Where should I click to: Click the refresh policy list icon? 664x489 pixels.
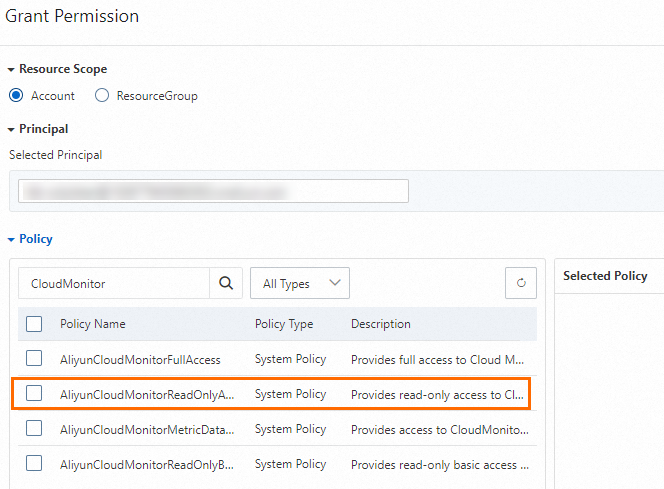pos(521,283)
